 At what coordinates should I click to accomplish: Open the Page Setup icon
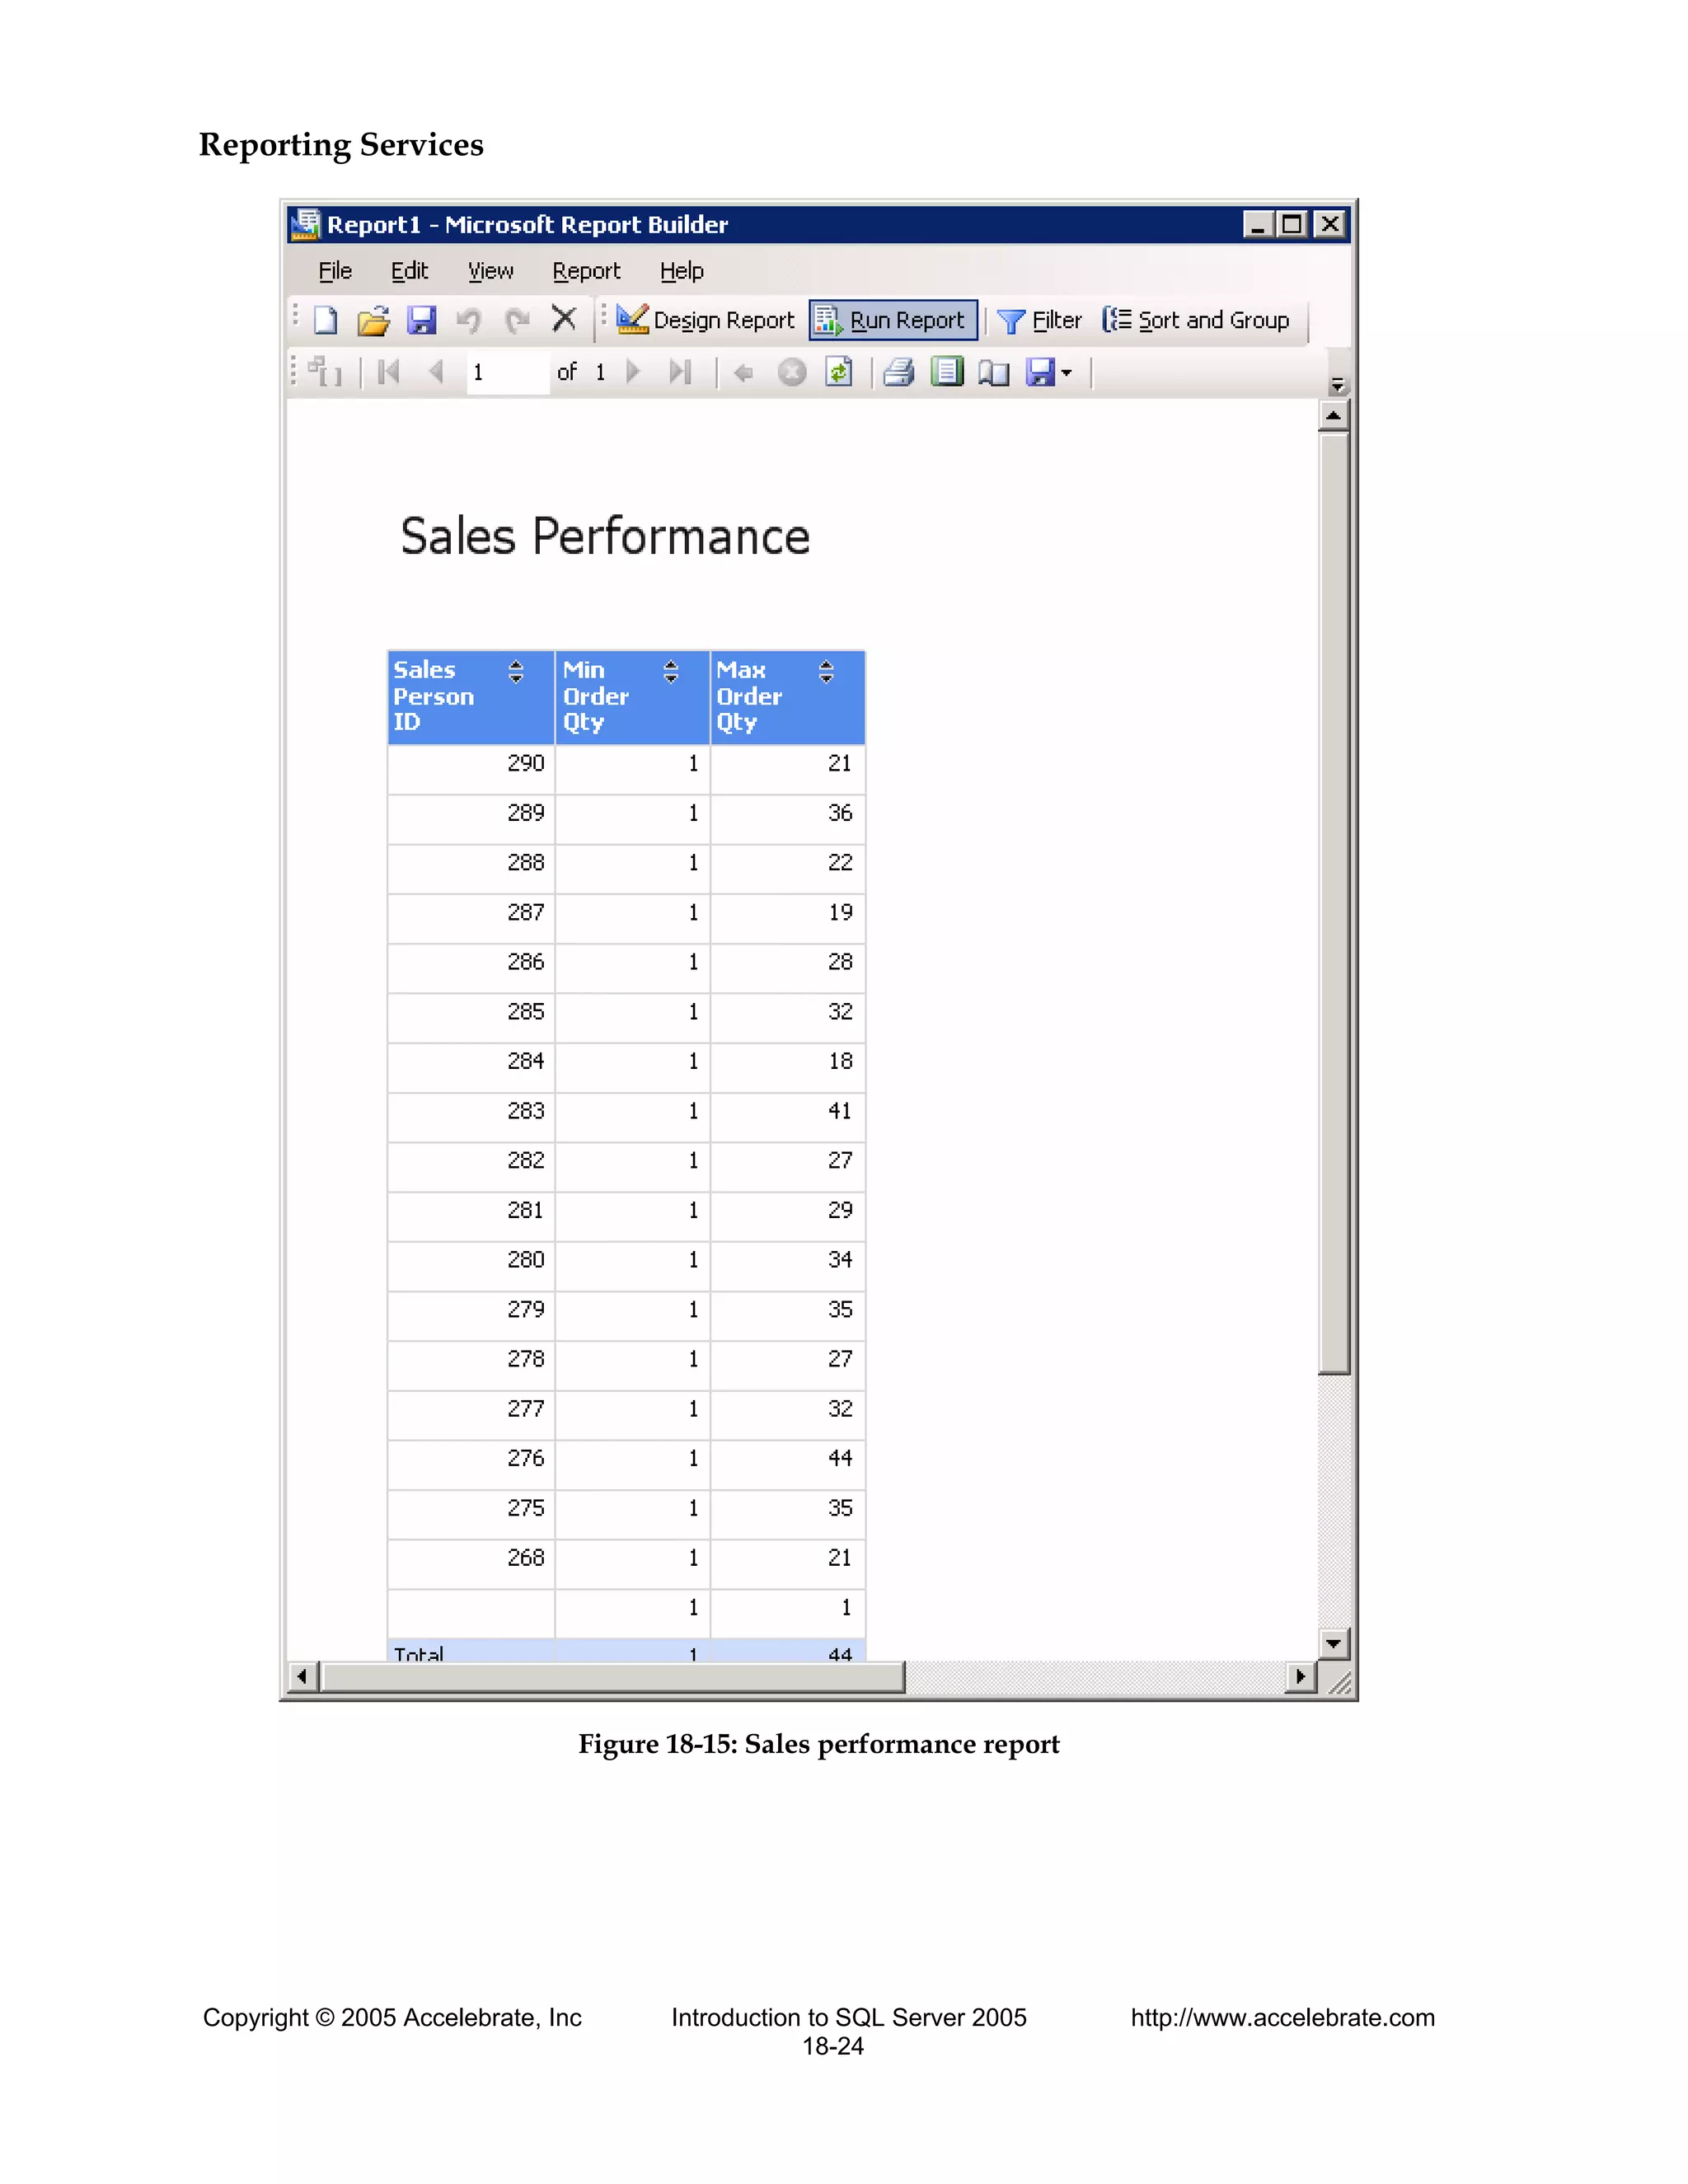point(994,373)
